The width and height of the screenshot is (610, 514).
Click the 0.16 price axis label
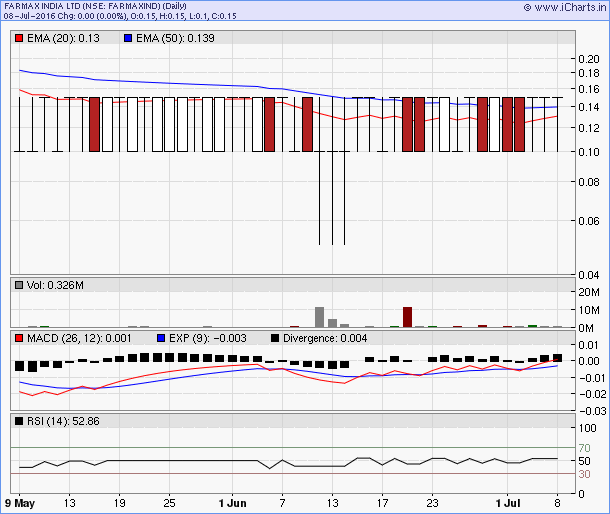point(589,89)
